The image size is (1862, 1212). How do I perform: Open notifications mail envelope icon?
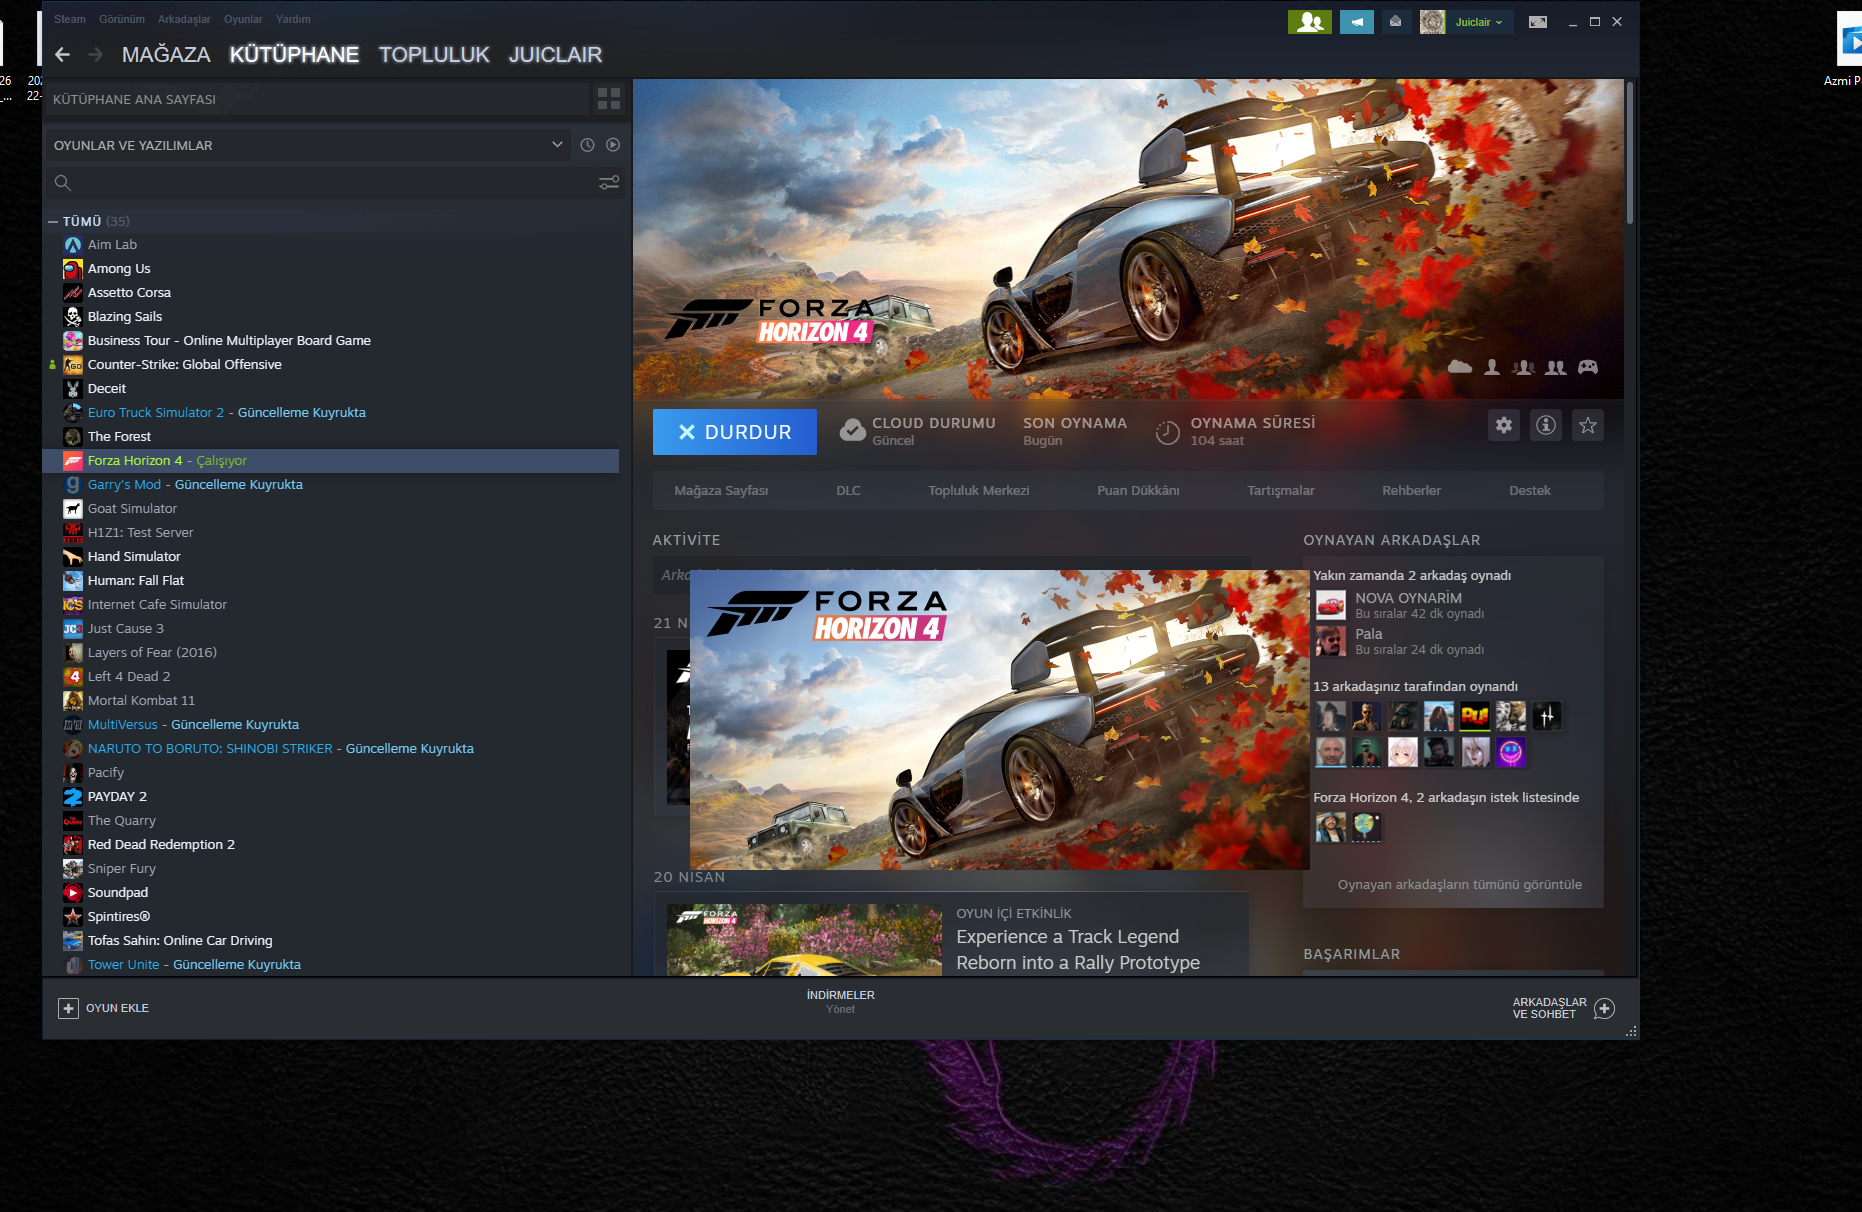click(x=1395, y=21)
